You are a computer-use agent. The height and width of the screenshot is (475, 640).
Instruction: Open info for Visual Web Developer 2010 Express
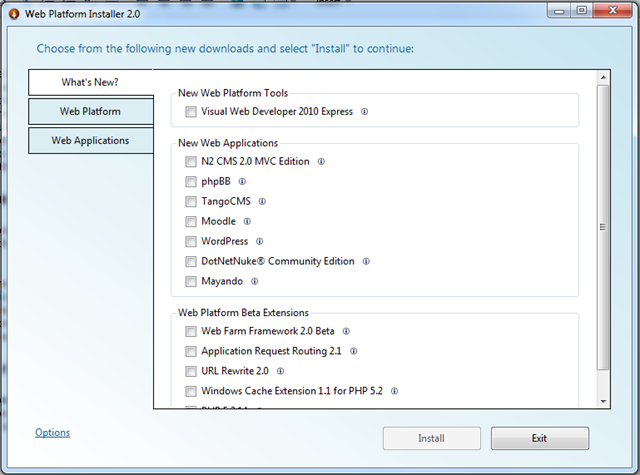point(364,112)
